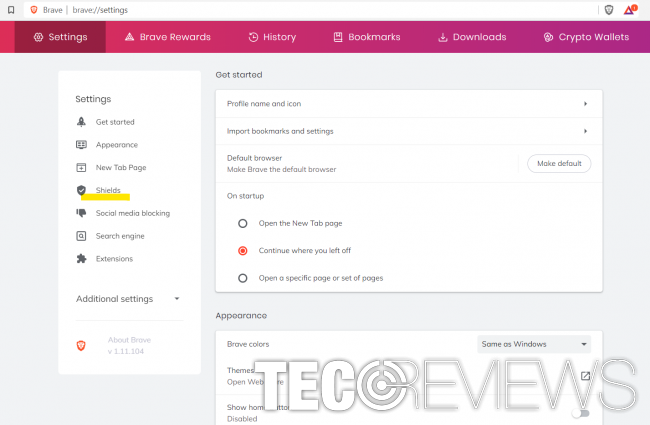Viewport: 650px width, 425px height.
Task: Open the Brave Rewards triangle icon in toolbar
Action: point(630,10)
